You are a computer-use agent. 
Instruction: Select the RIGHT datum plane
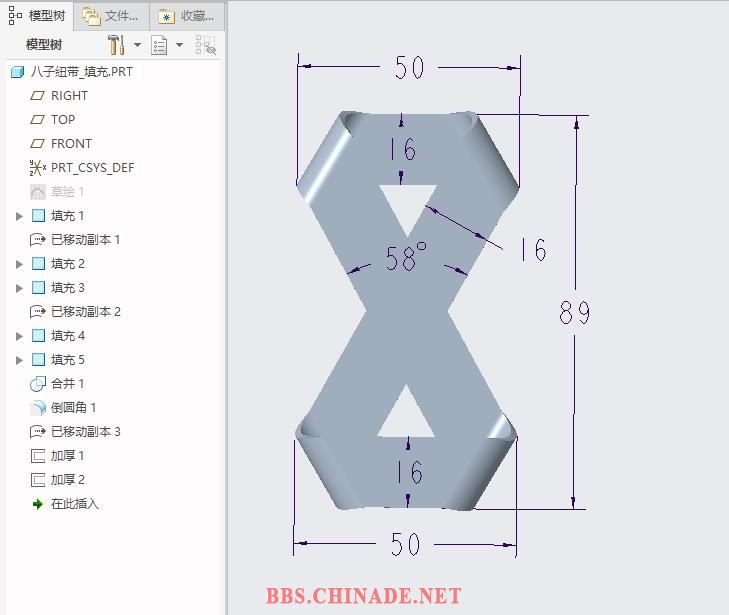click(x=69, y=96)
